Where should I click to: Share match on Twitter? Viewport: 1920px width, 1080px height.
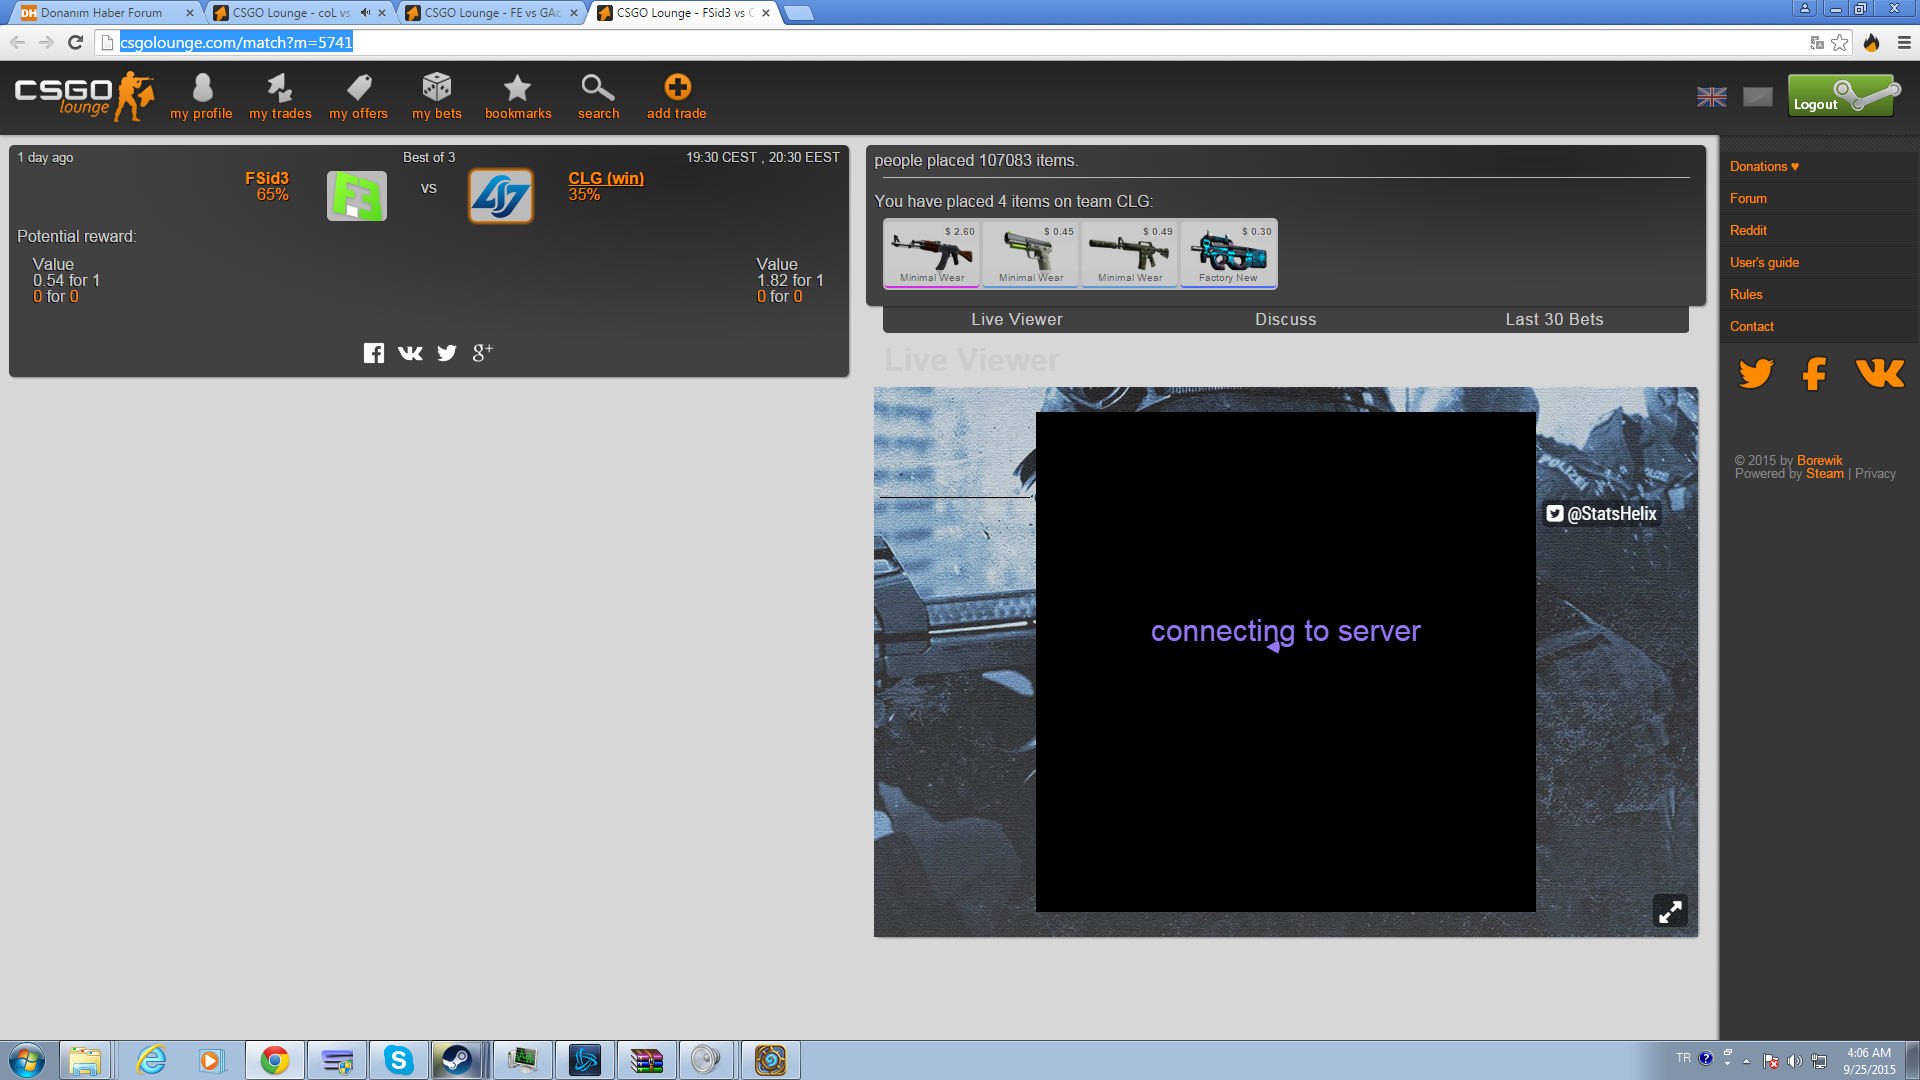(x=447, y=353)
